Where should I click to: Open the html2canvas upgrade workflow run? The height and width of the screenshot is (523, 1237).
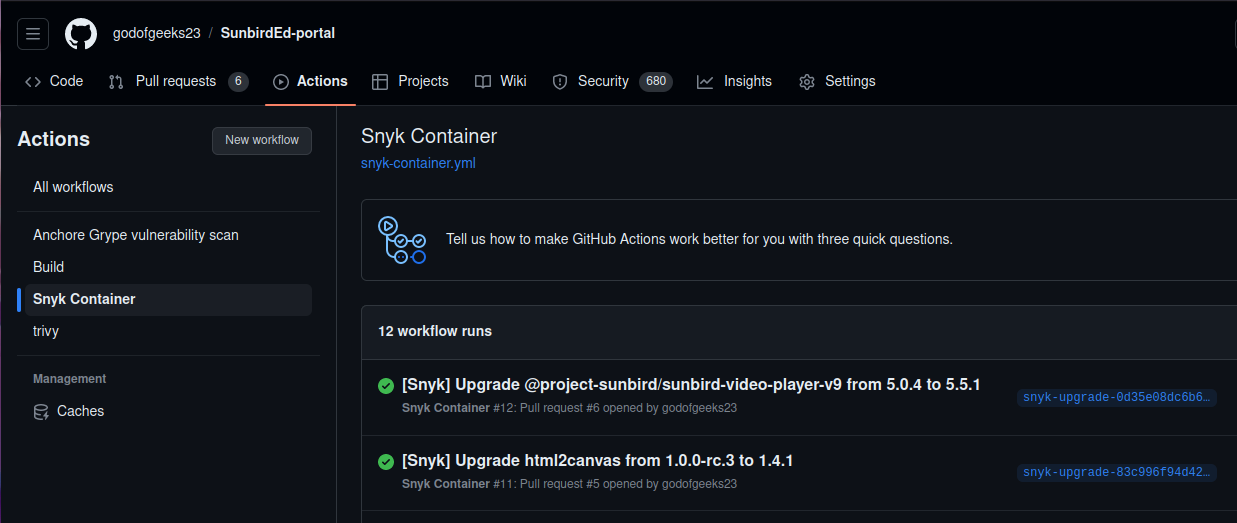point(597,461)
